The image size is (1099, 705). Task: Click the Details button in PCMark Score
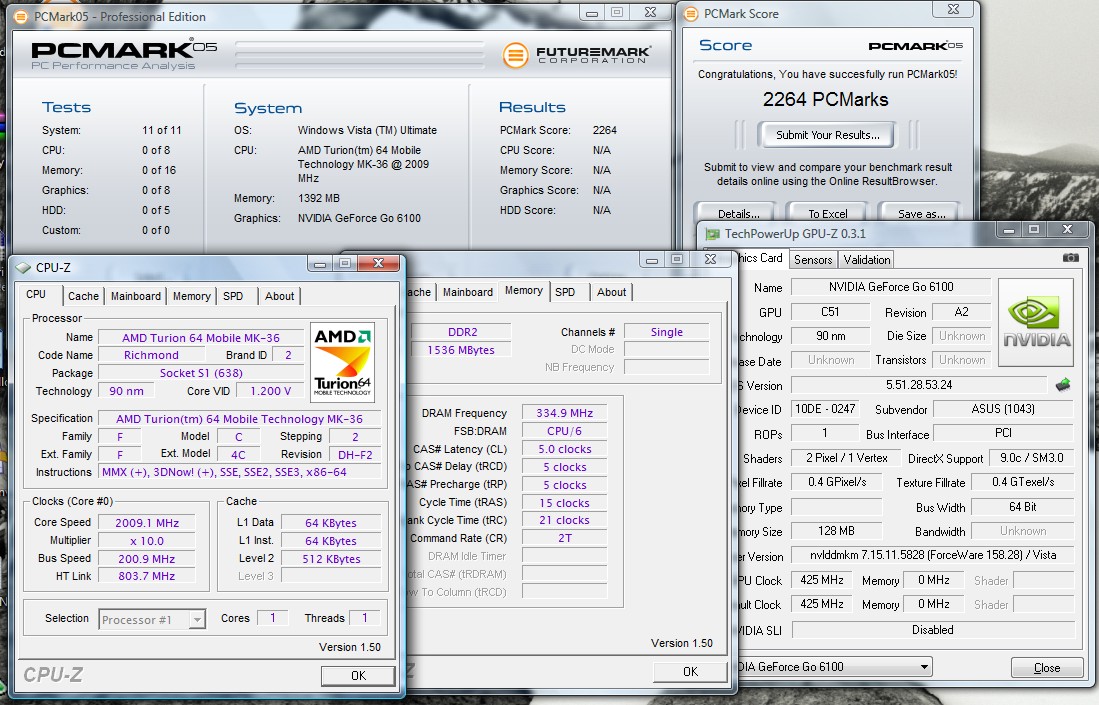737,213
